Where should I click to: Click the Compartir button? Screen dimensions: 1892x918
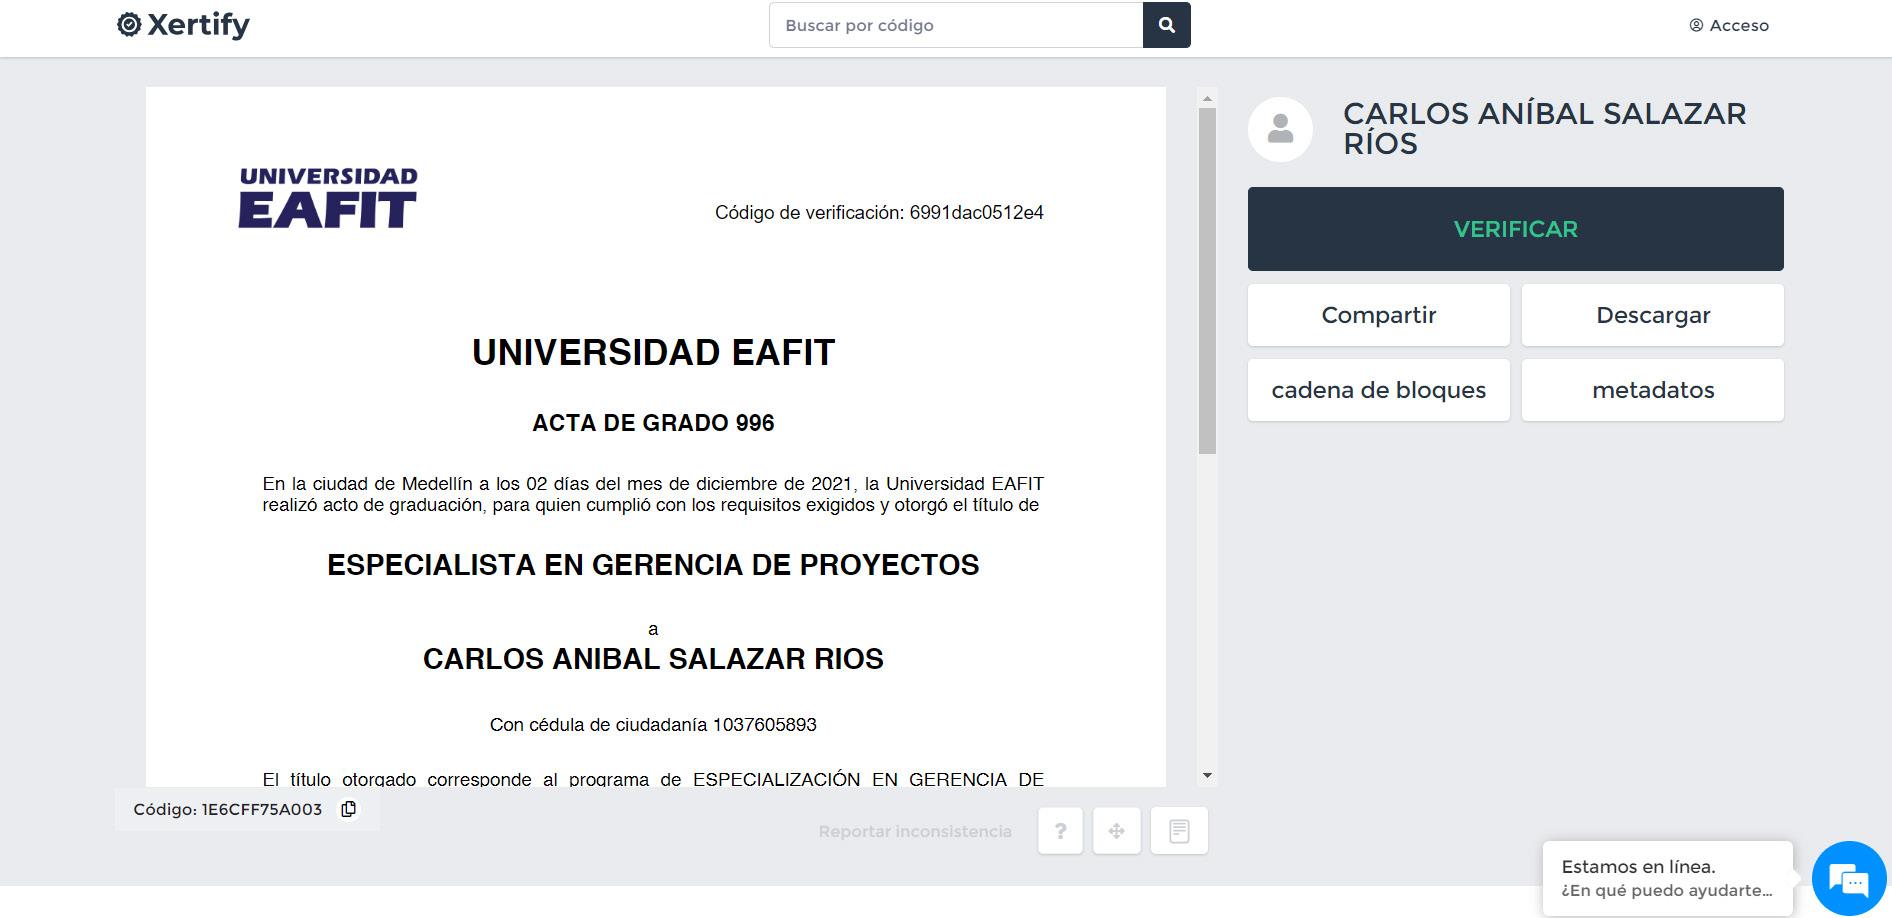[1378, 315]
